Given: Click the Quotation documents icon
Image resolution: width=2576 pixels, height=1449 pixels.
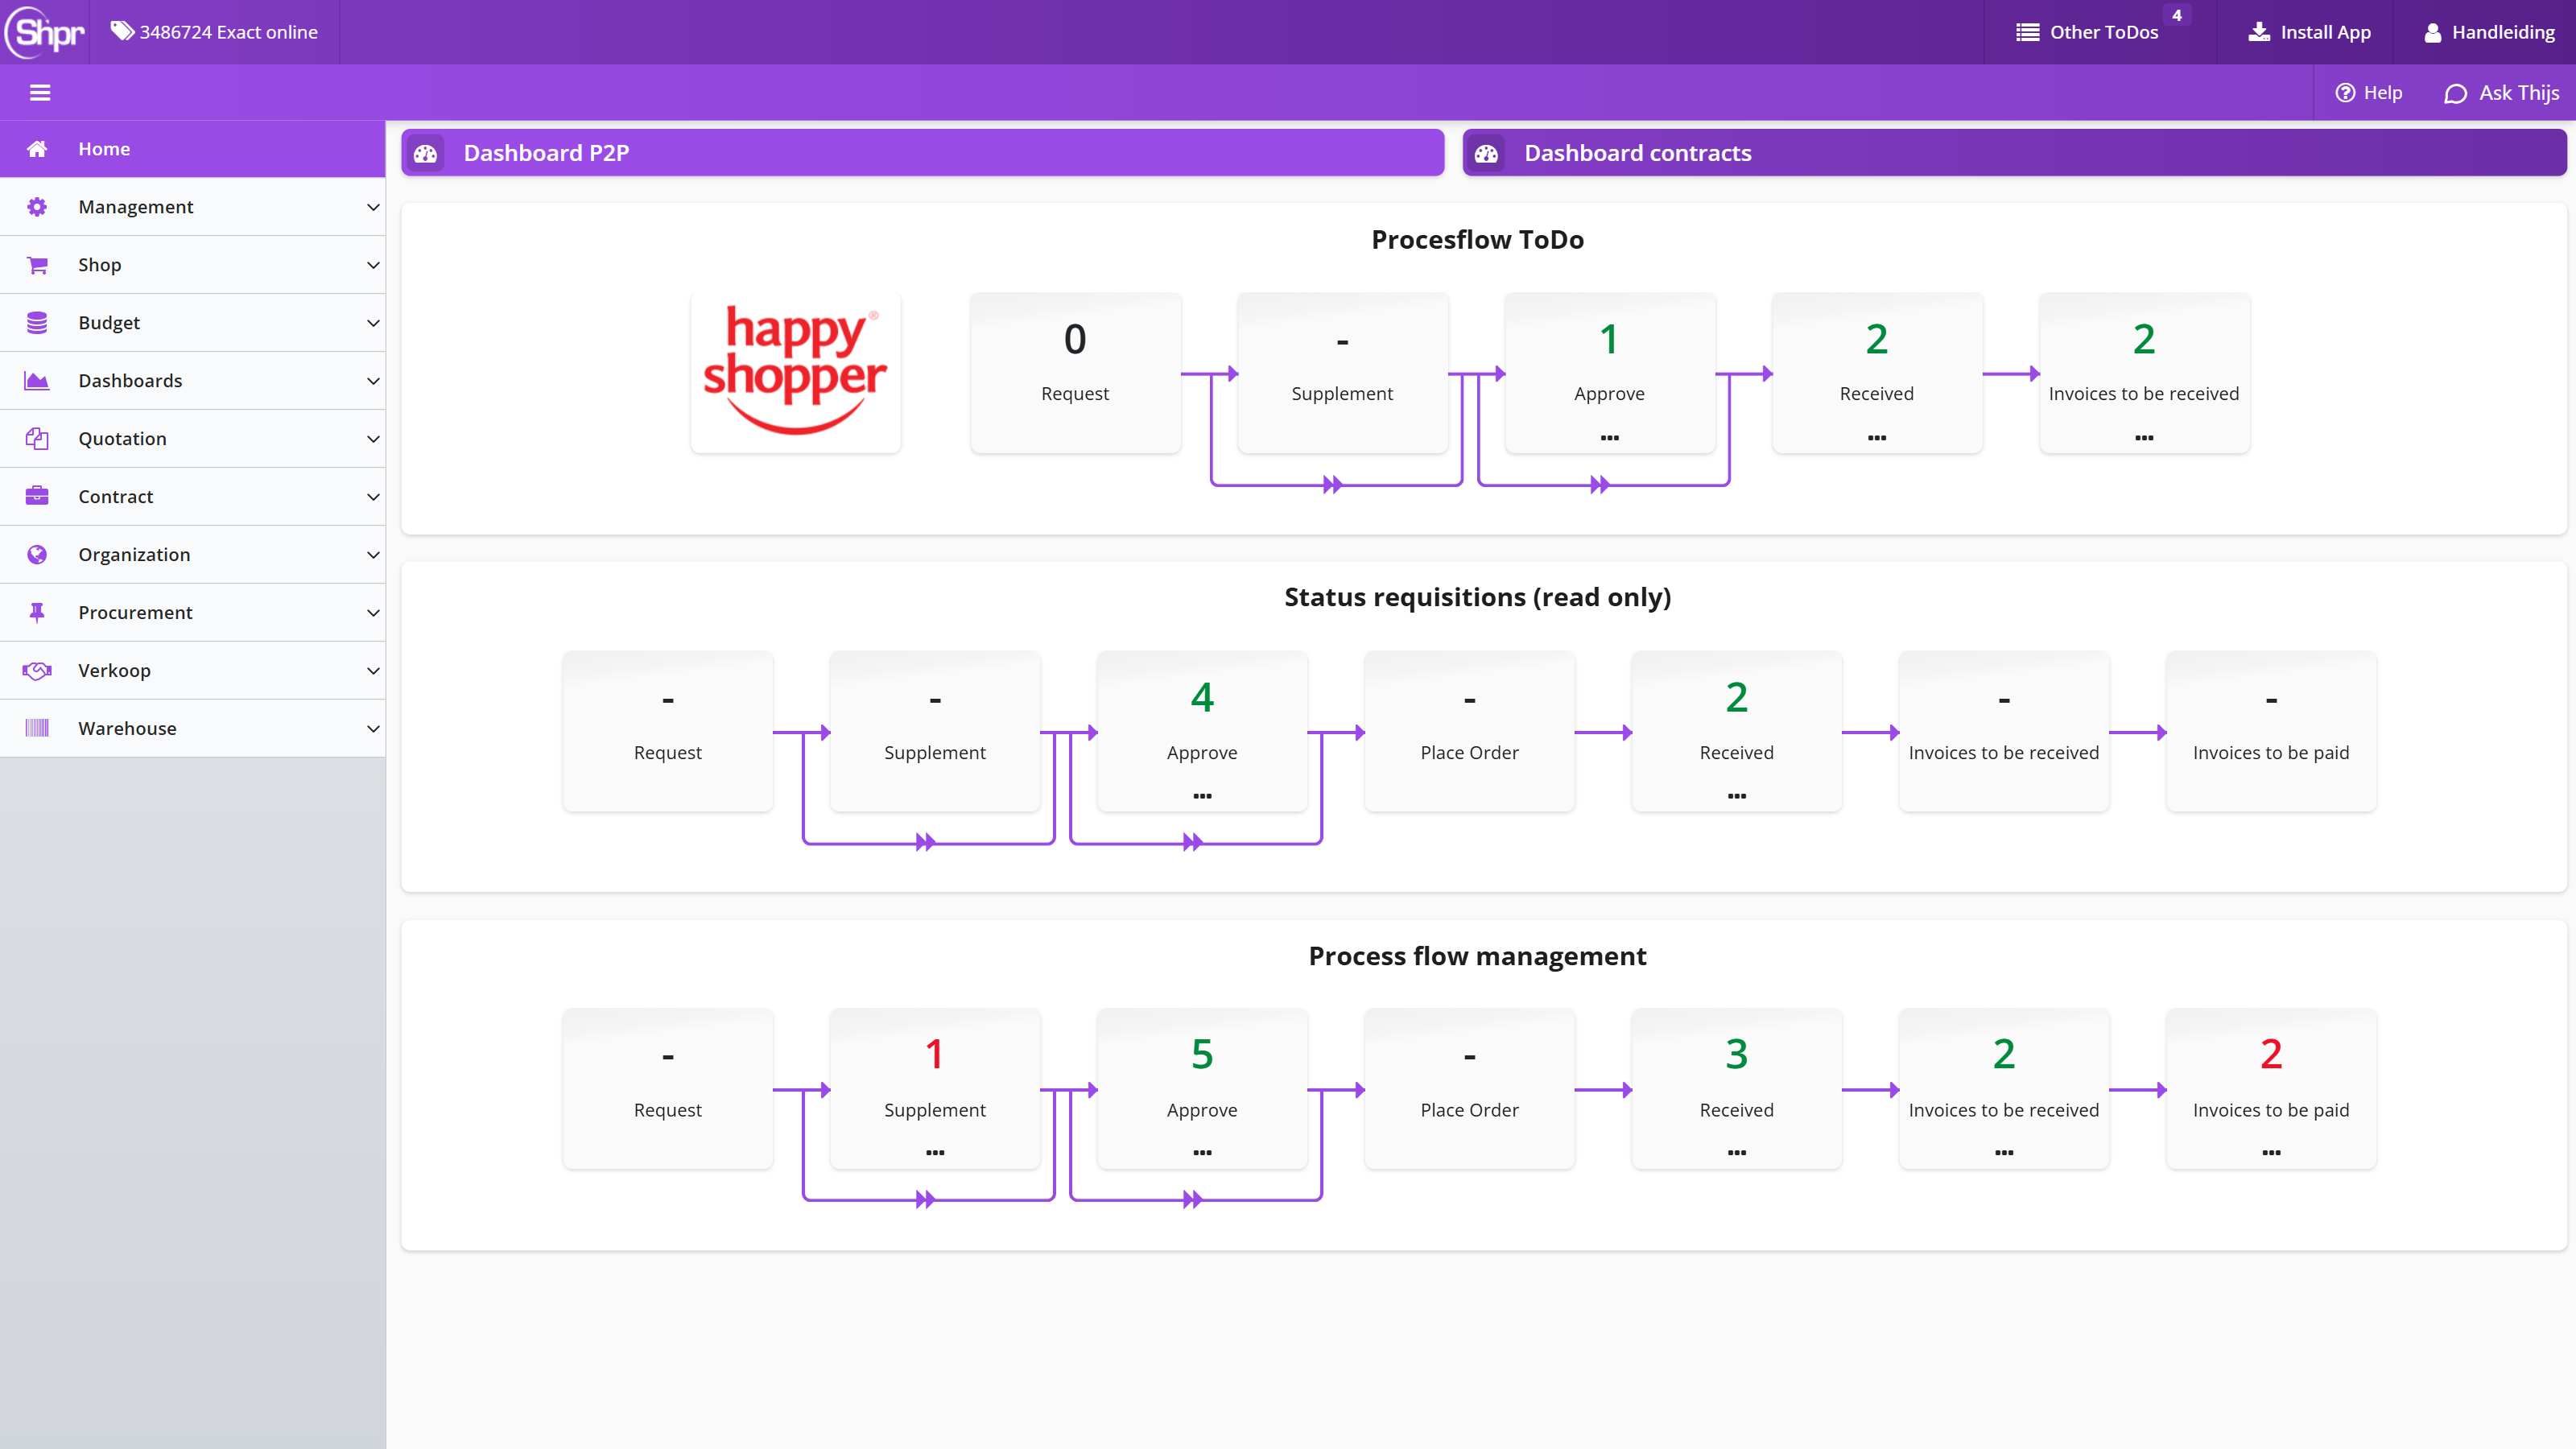Looking at the screenshot, I should click(37, 439).
